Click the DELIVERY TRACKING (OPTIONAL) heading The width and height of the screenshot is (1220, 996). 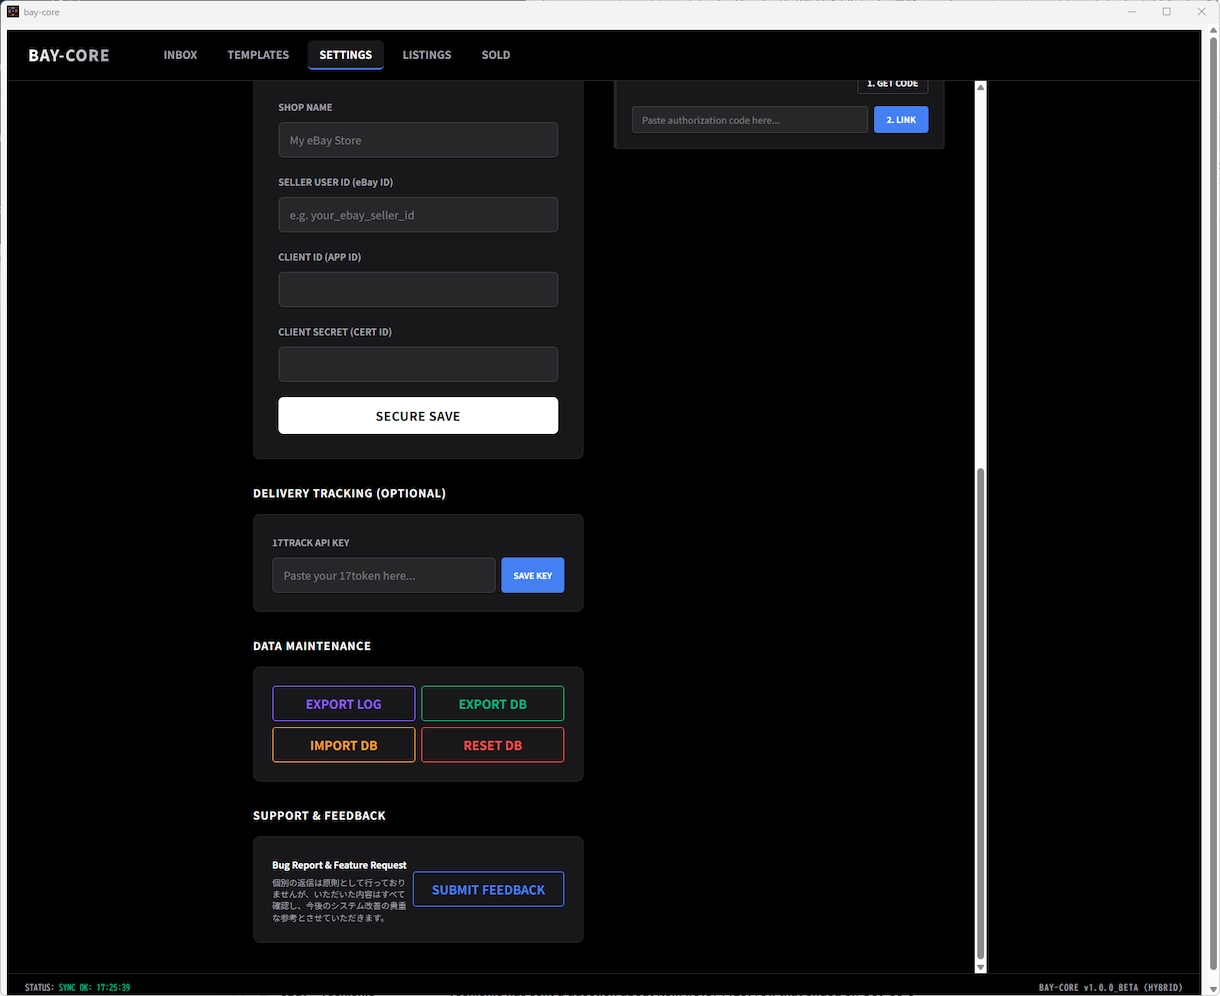coord(349,493)
